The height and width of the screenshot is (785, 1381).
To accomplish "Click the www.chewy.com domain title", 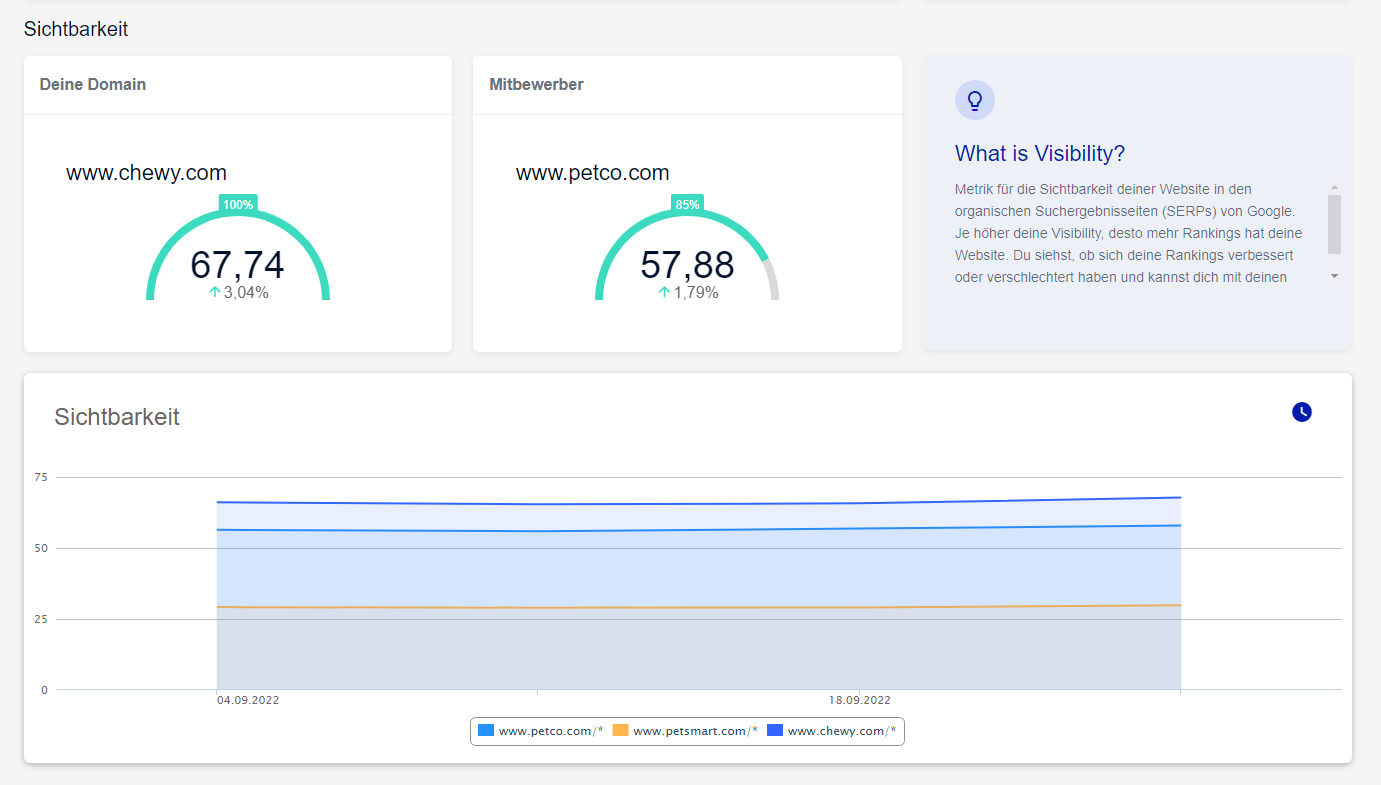I will click(147, 172).
